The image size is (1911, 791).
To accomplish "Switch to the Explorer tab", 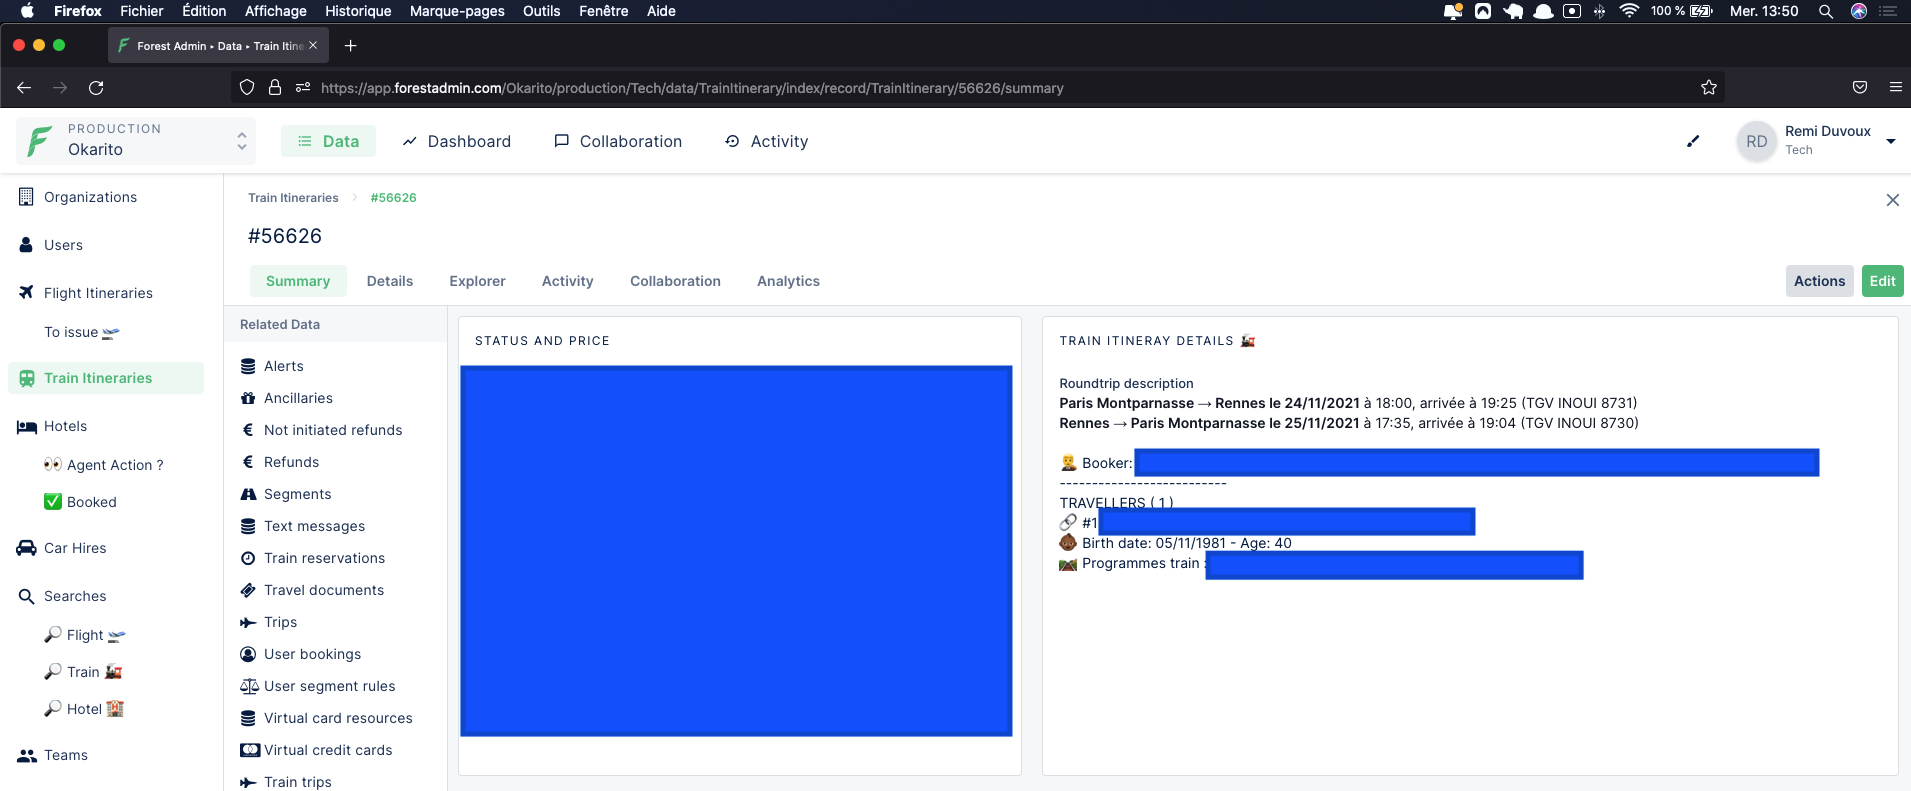I will click(477, 281).
